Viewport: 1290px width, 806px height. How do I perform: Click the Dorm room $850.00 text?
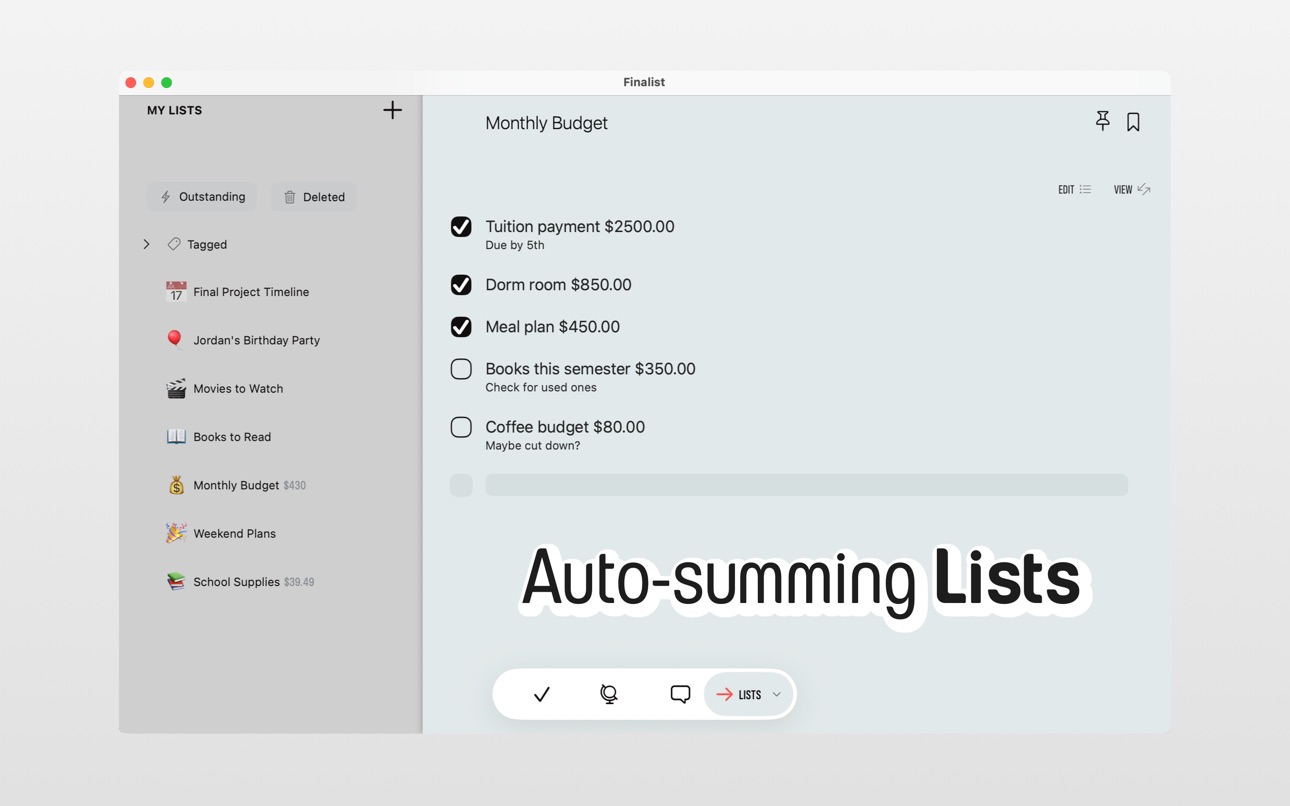[558, 285]
